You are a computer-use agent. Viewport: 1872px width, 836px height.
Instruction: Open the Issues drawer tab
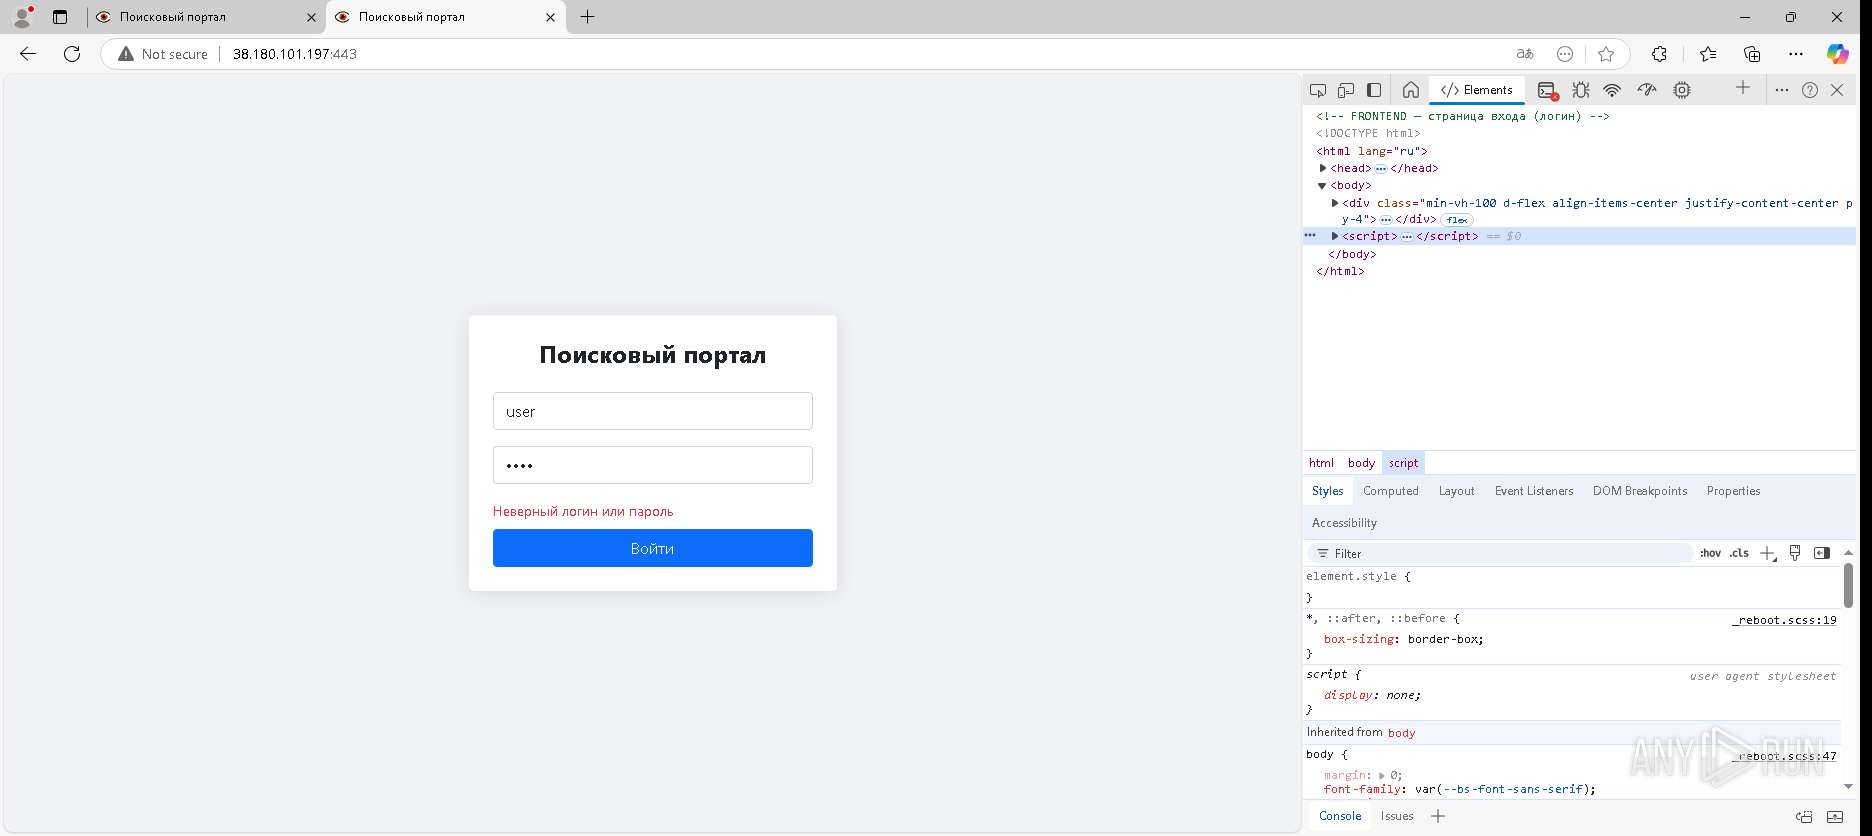pos(1397,816)
